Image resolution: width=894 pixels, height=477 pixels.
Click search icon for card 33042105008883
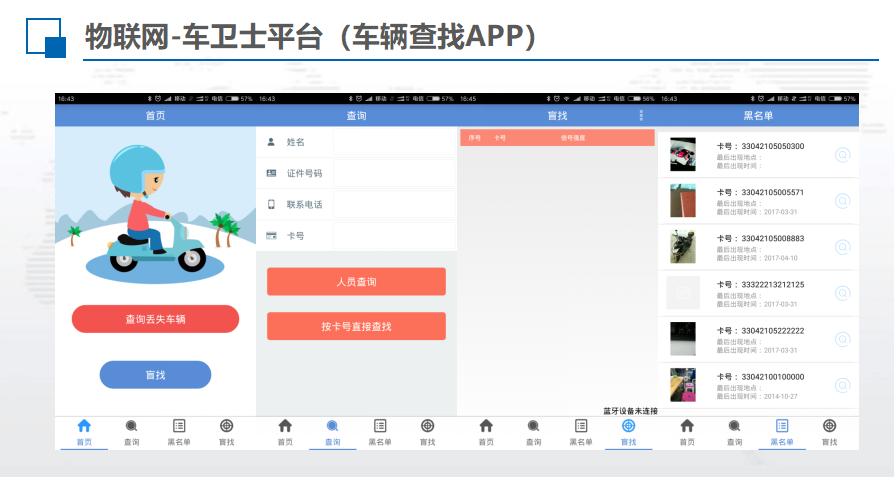click(x=842, y=247)
